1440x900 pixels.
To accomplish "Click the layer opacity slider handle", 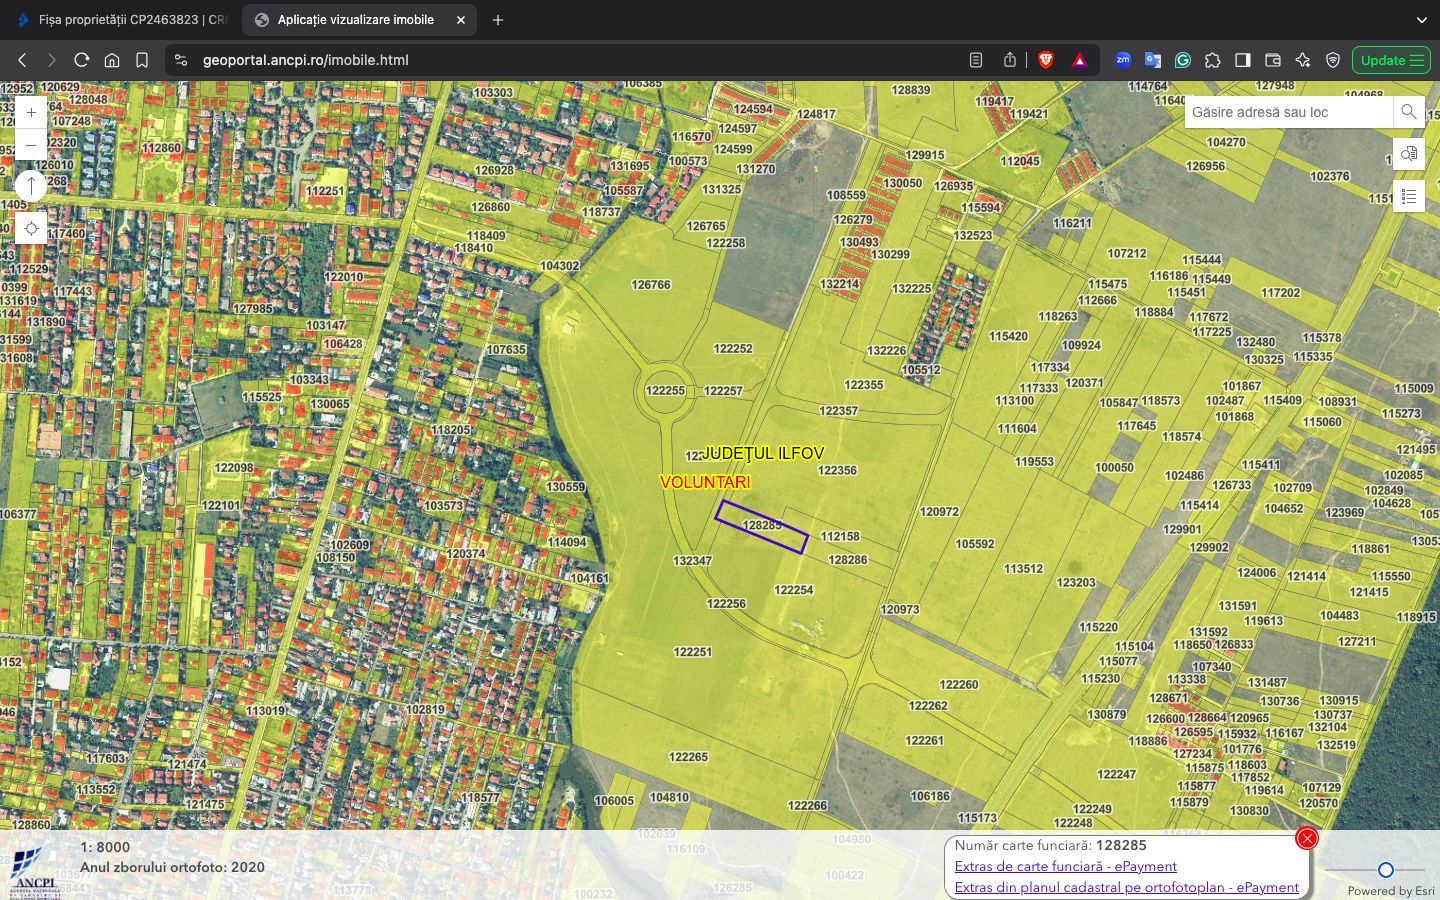I will coord(1385,869).
